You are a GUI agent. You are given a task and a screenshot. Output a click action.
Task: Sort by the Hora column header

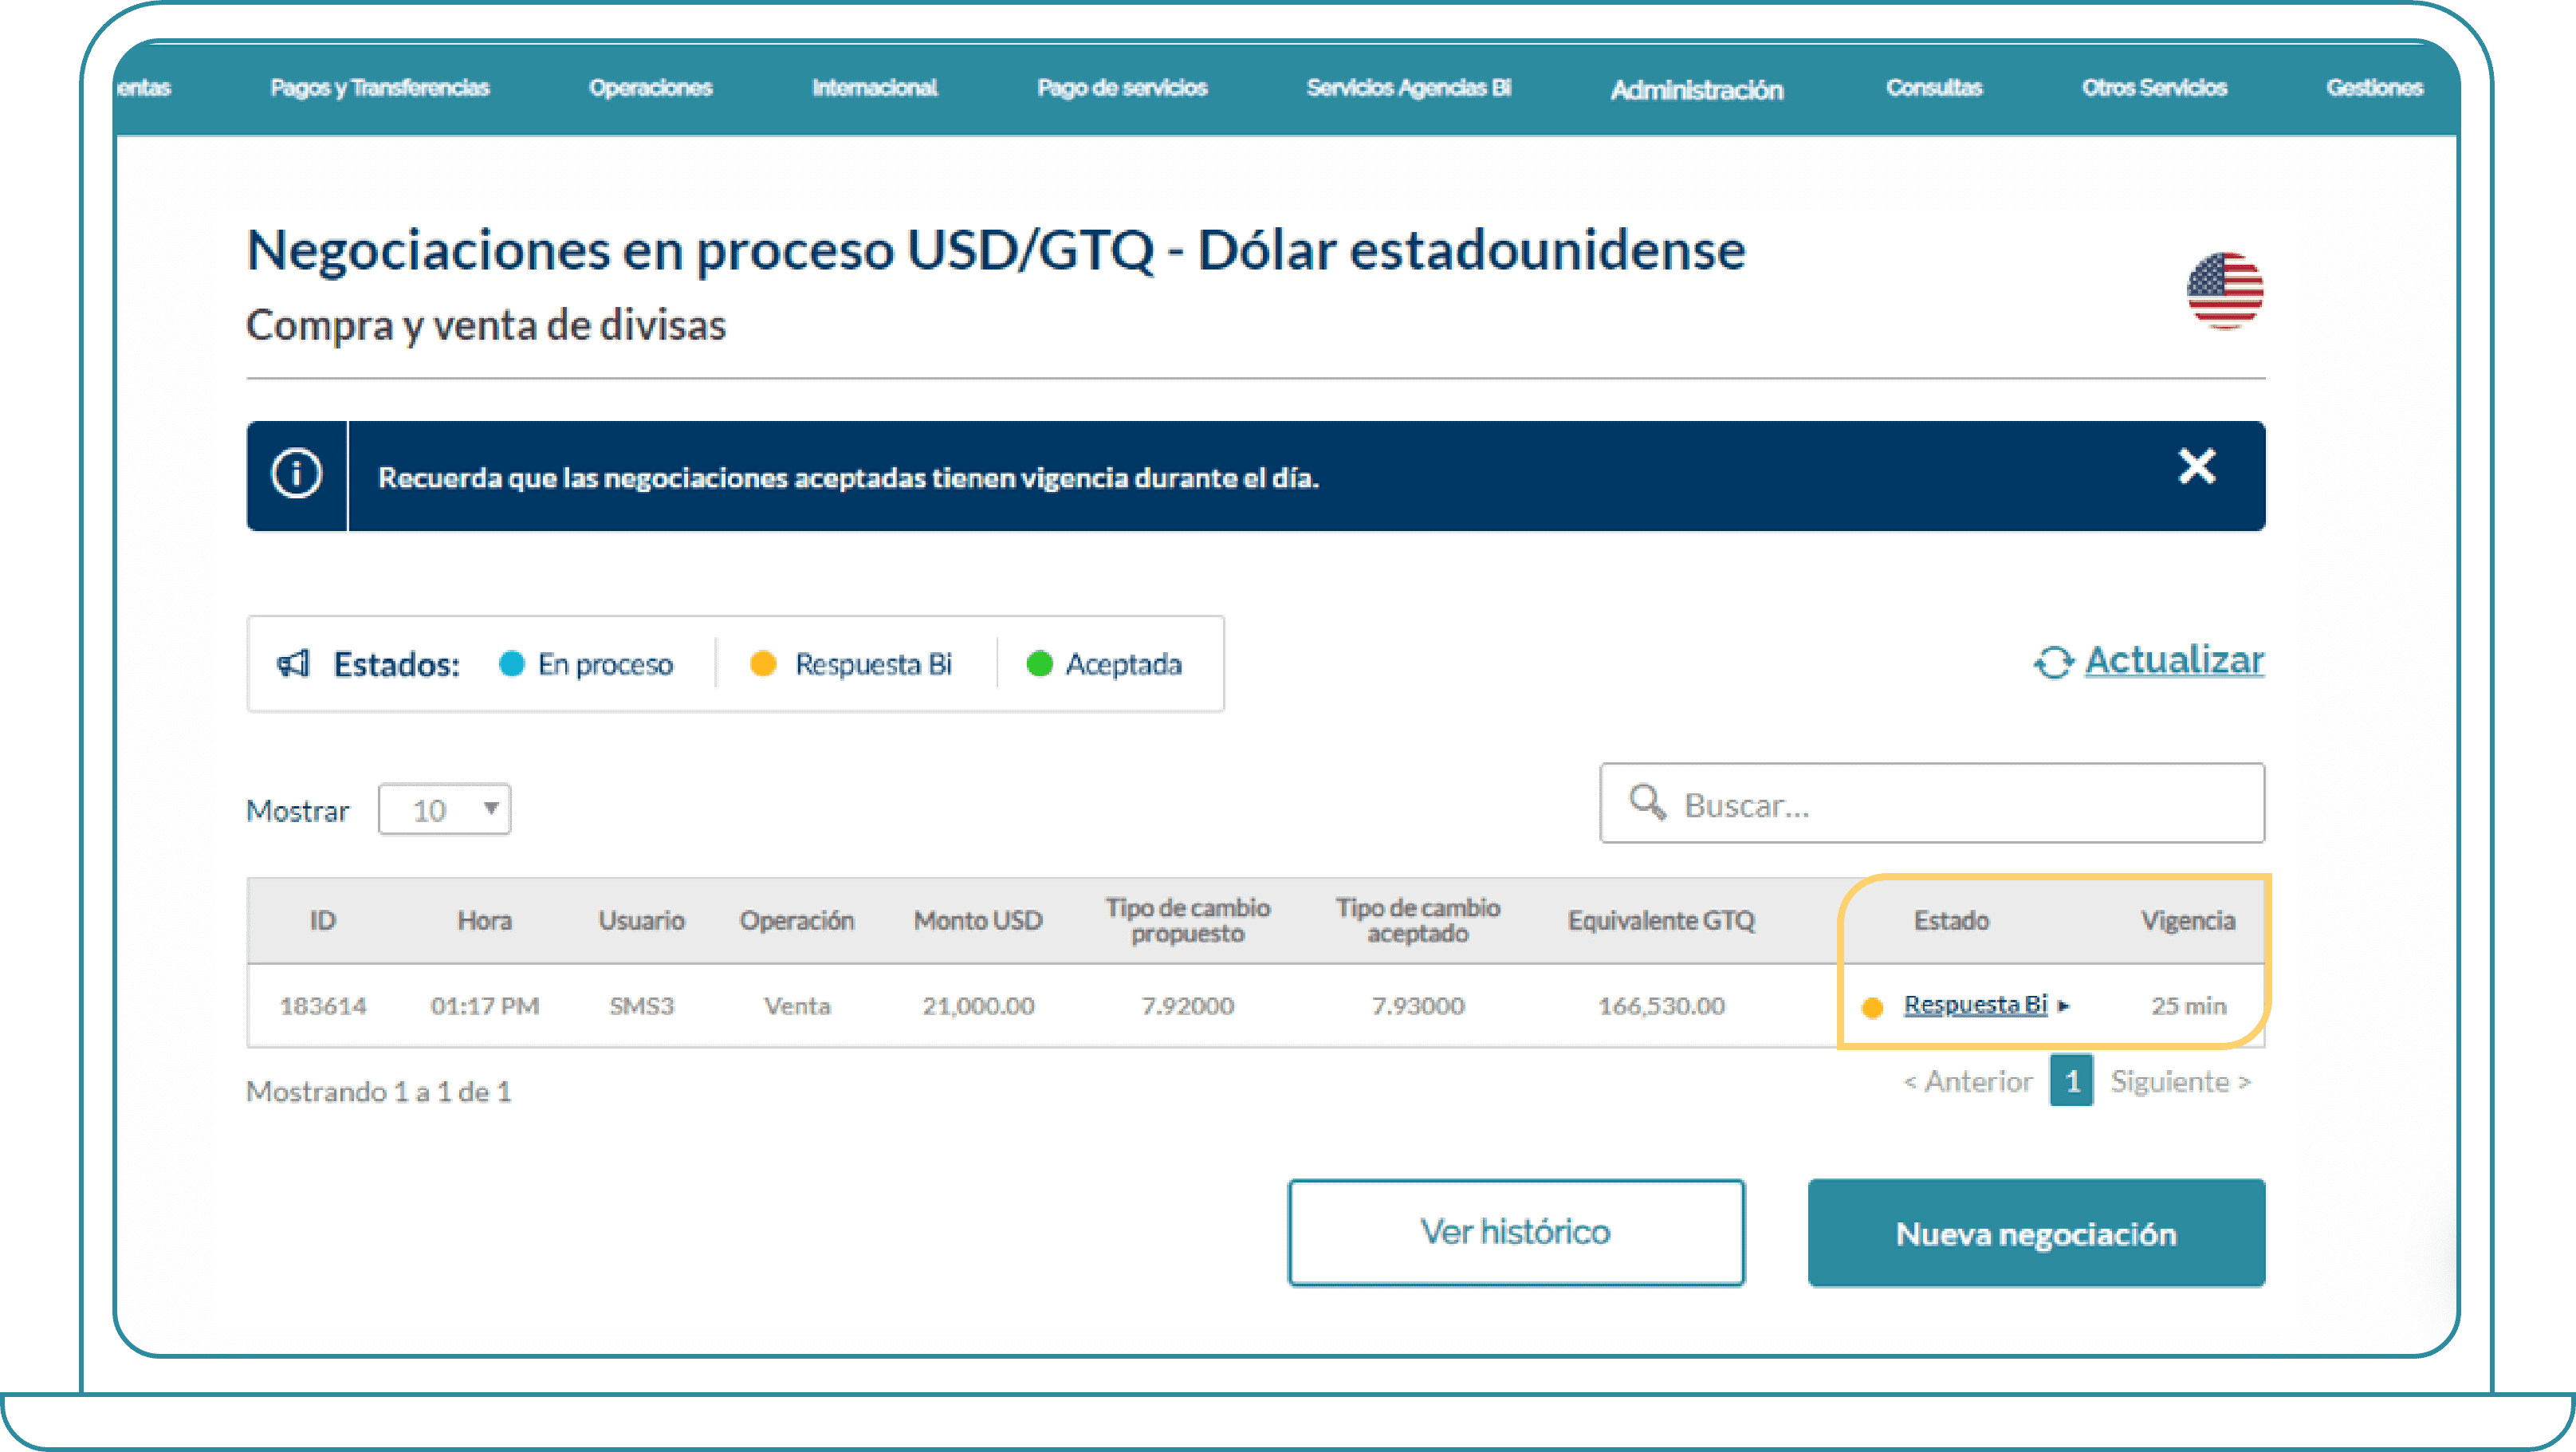[x=485, y=920]
